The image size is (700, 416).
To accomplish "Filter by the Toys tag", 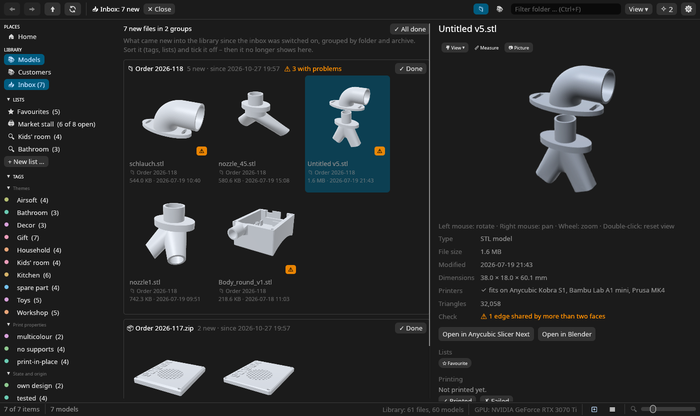I will tap(29, 300).
